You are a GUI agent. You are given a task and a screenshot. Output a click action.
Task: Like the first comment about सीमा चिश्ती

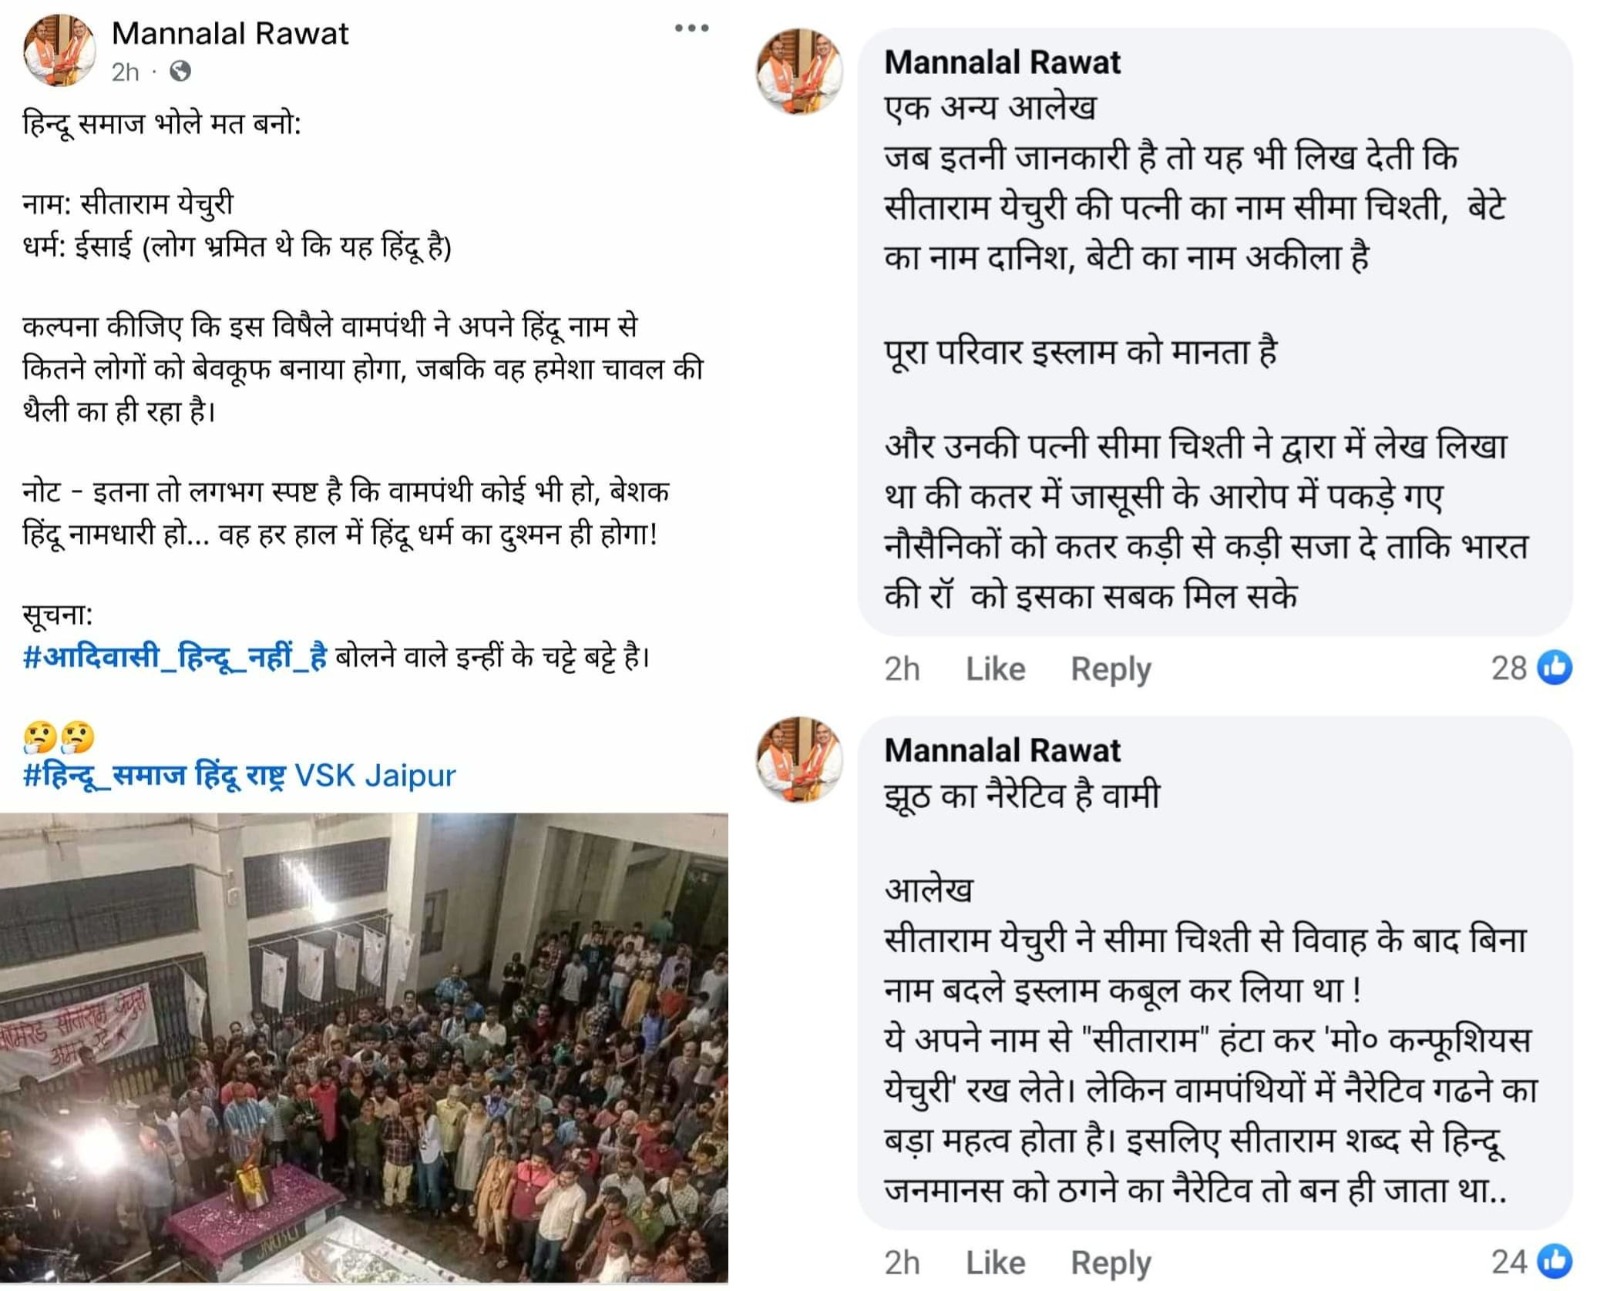[995, 668]
